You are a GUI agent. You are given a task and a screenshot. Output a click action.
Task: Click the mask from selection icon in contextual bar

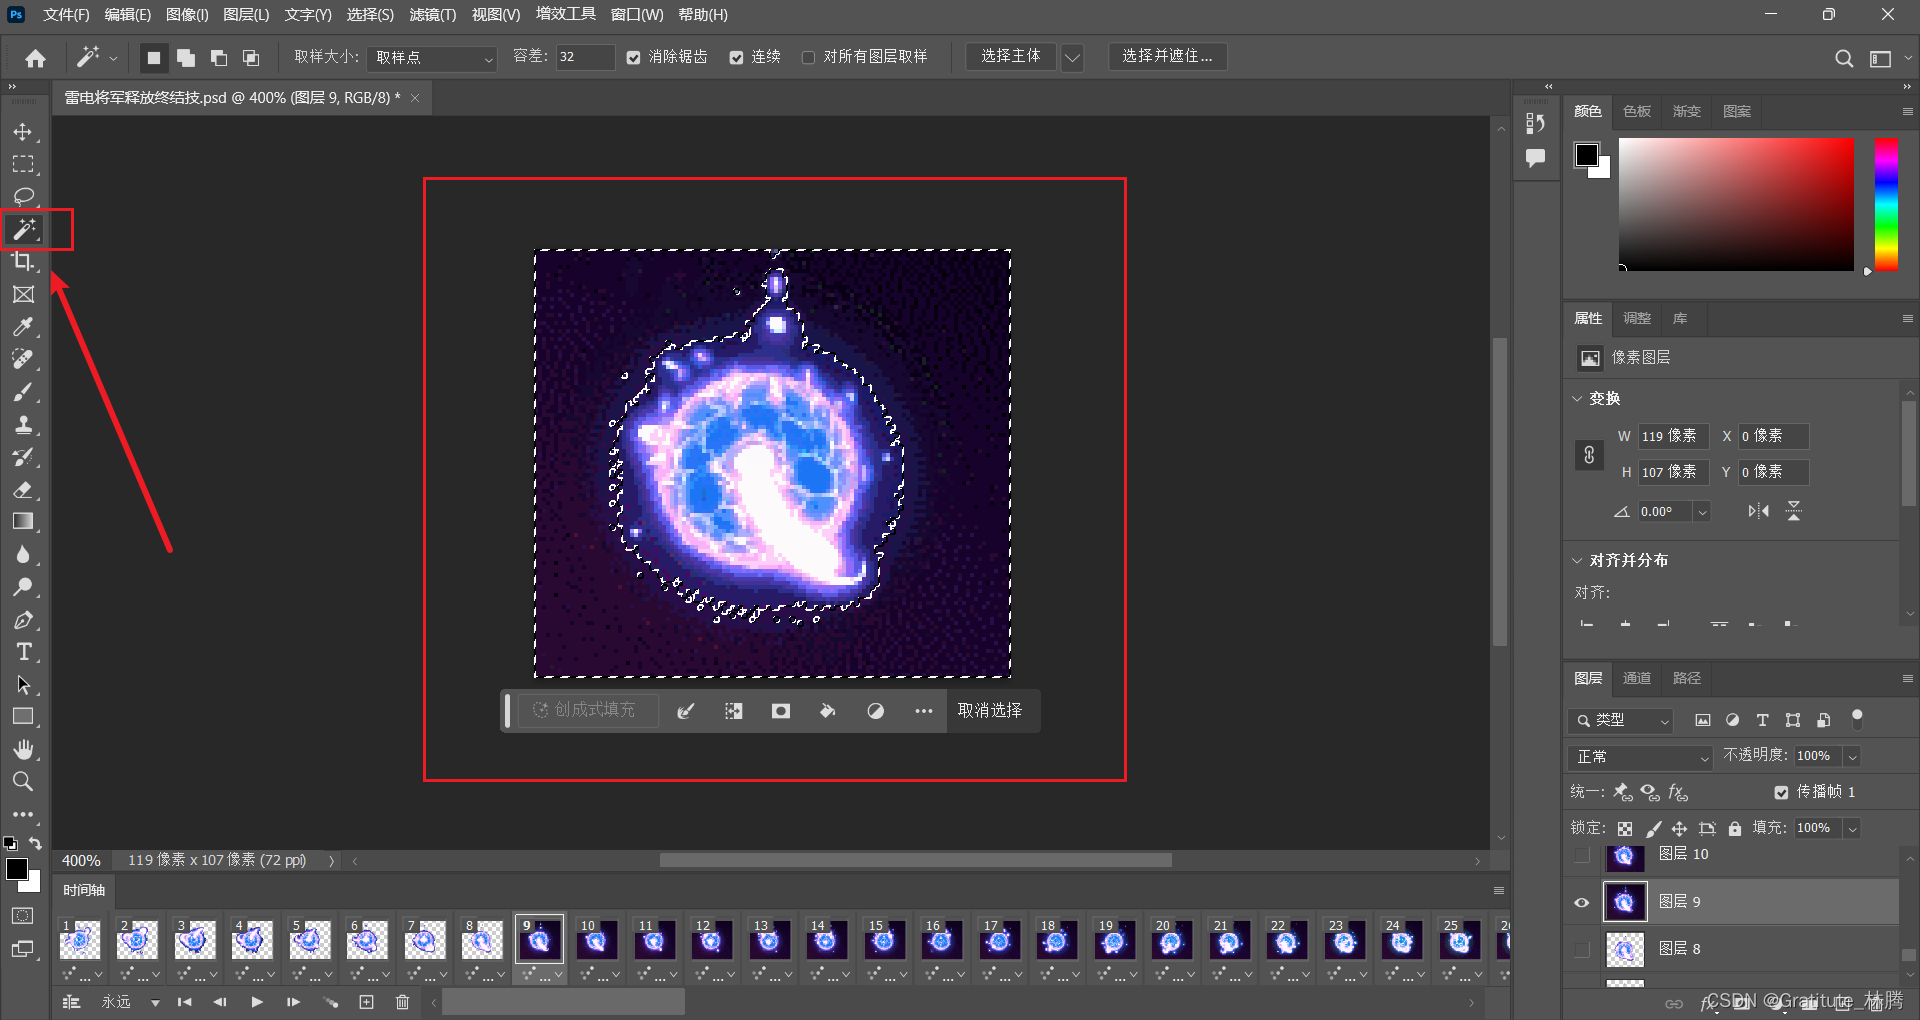781,711
